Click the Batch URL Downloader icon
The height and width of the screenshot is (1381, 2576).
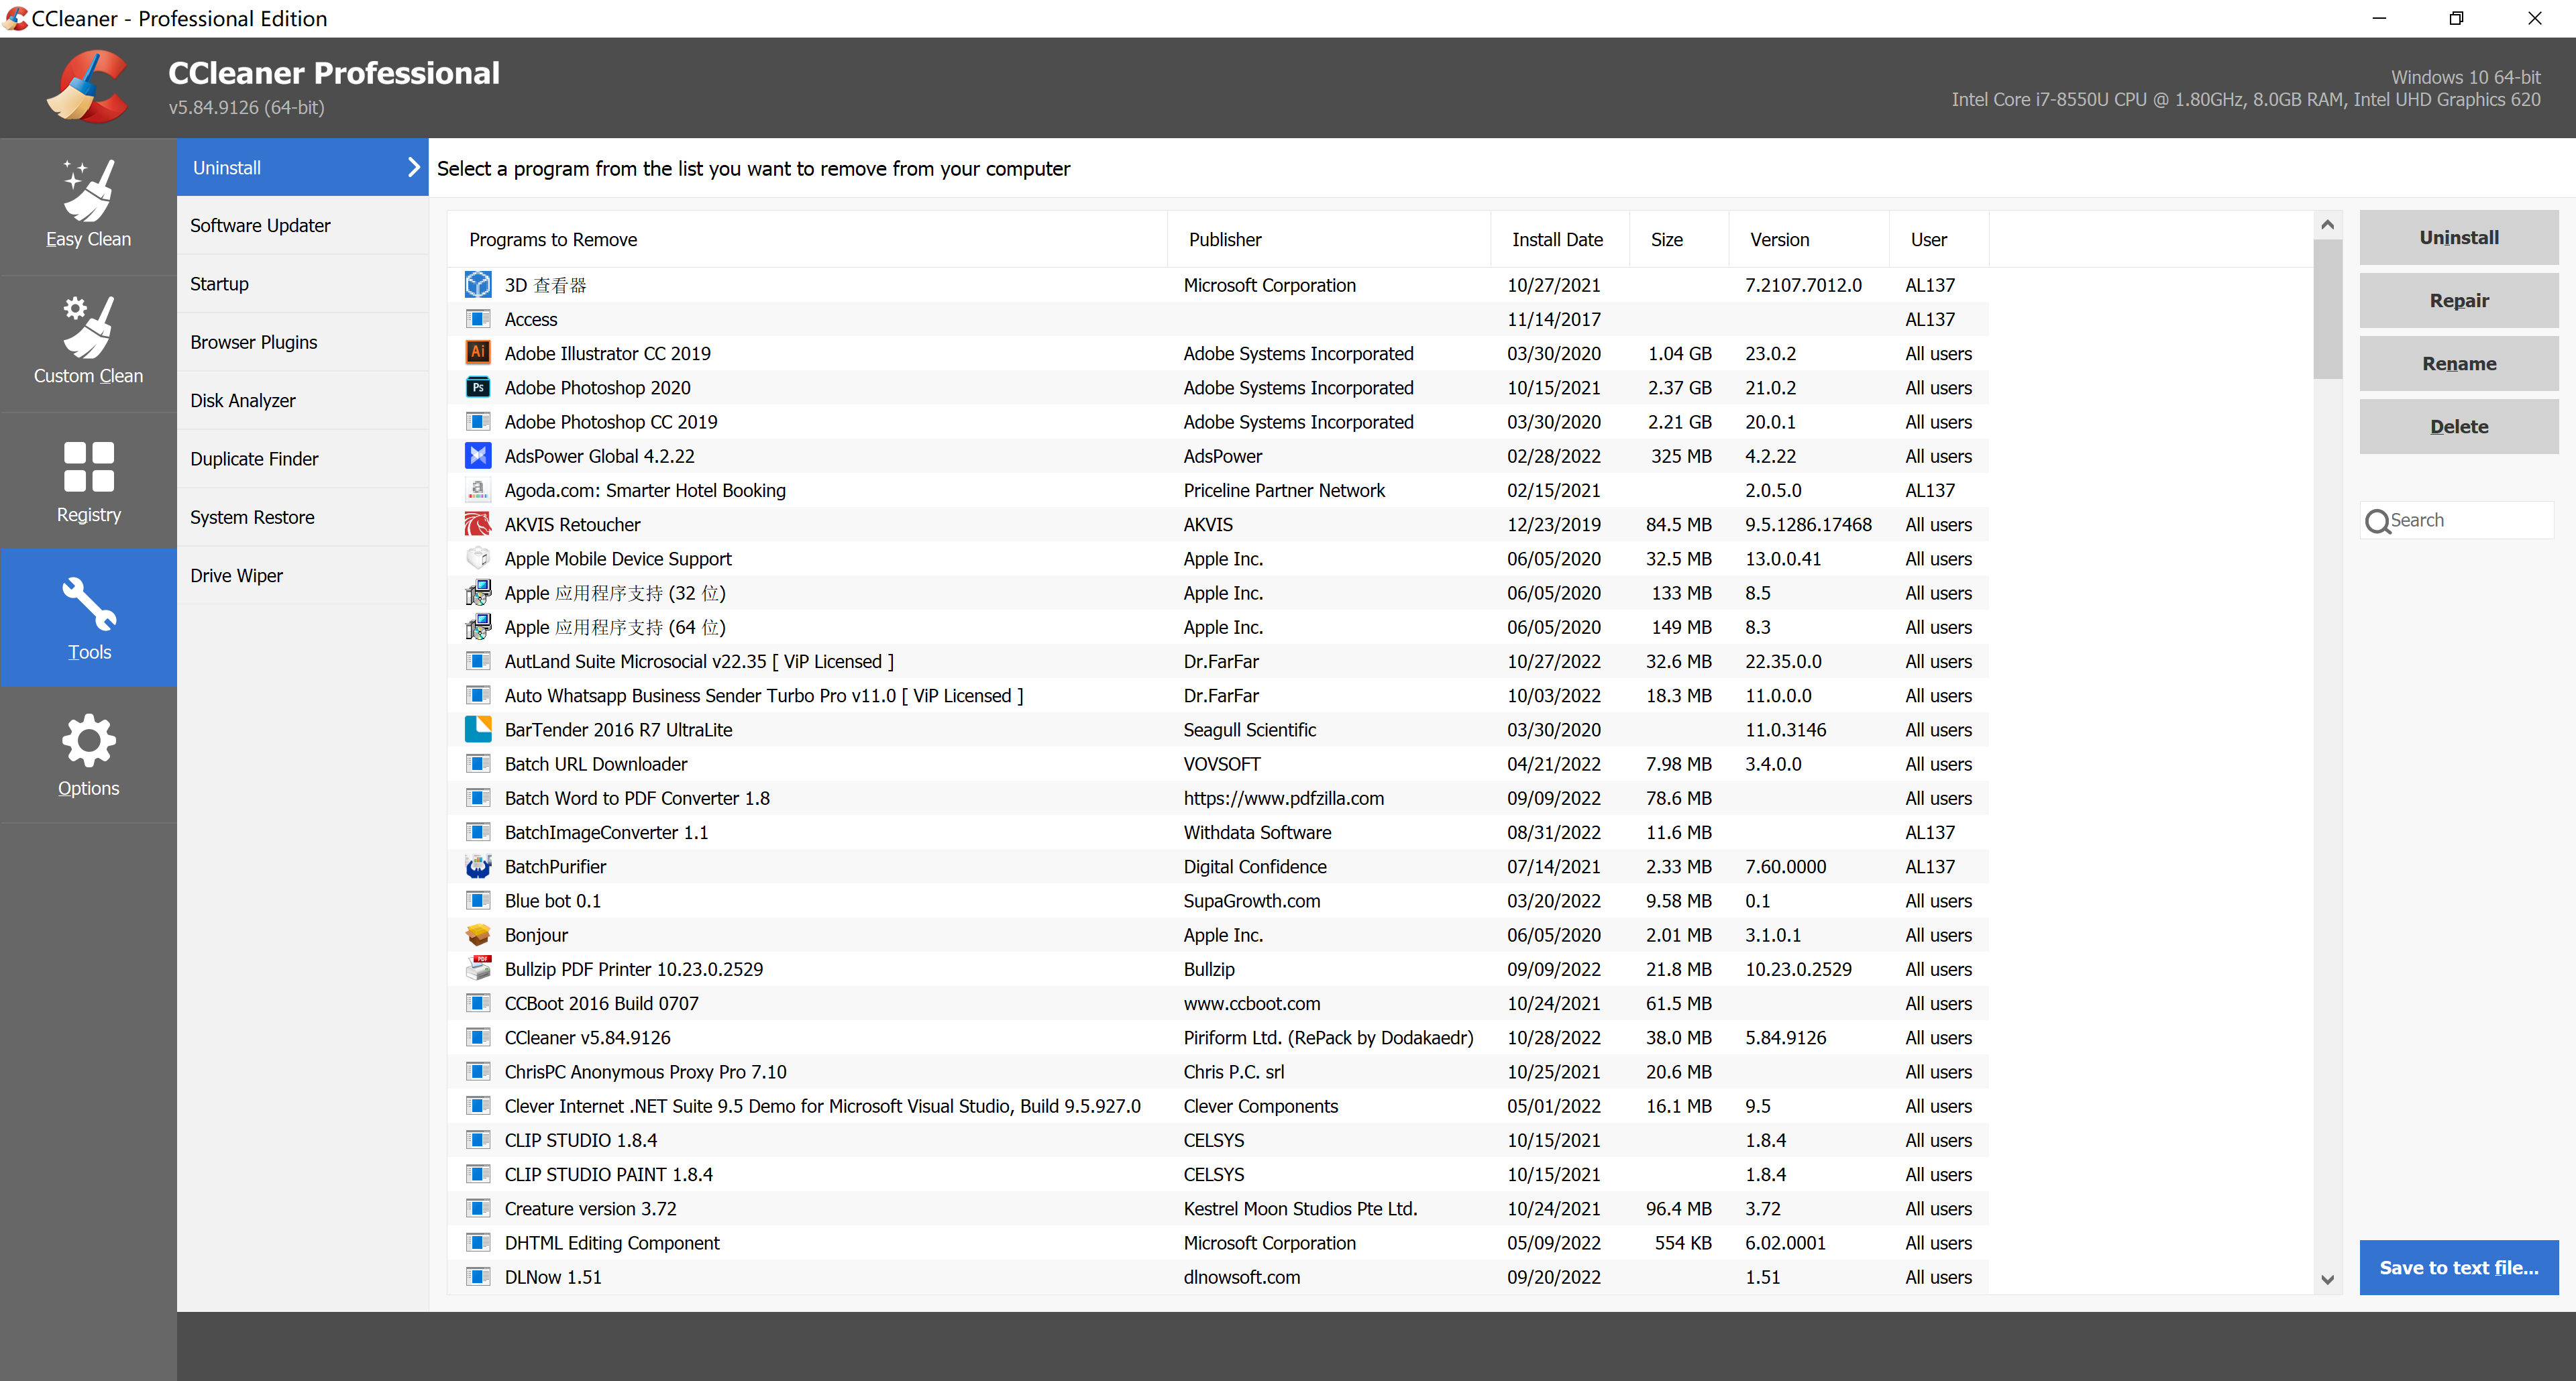(x=478, y=764)
